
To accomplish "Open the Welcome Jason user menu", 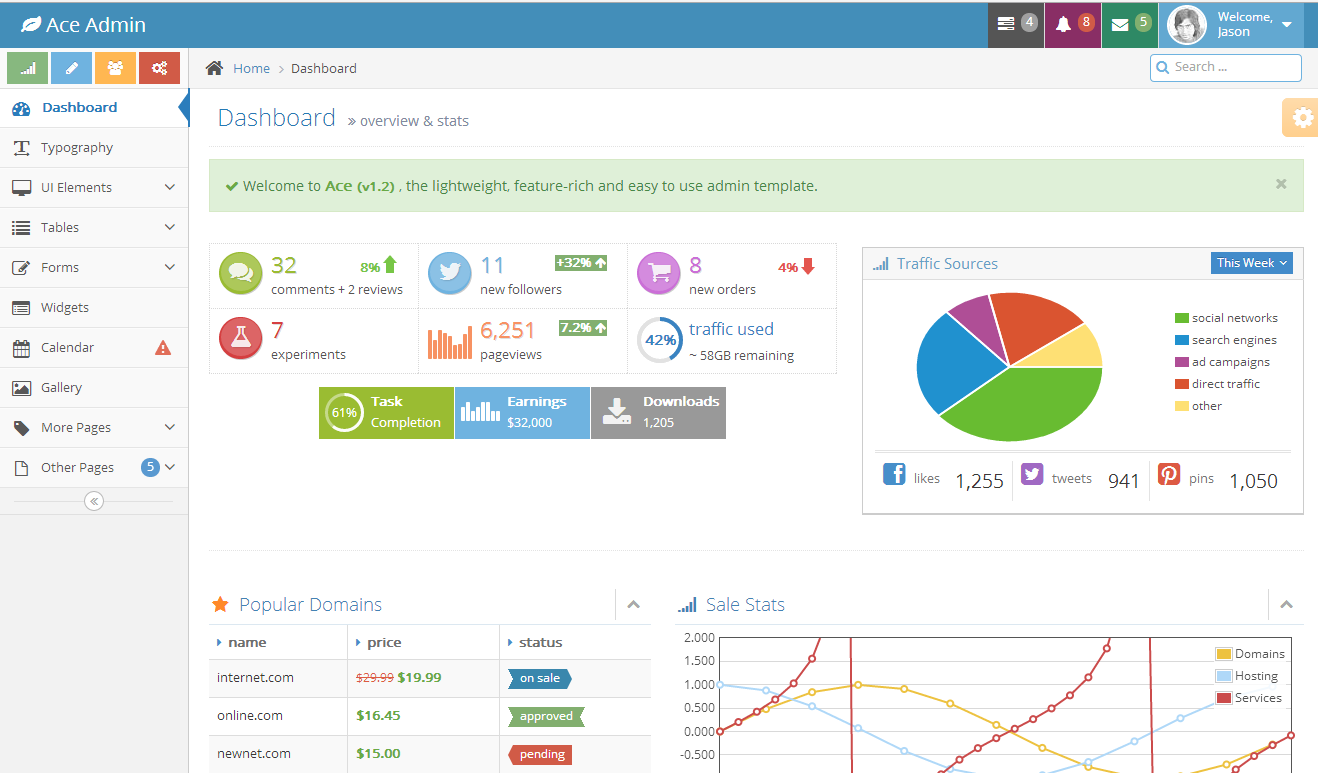I will (1231, 24).
